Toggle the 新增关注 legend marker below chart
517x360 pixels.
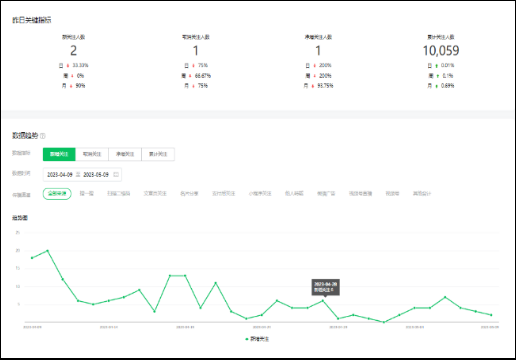[x=247, y=339]
